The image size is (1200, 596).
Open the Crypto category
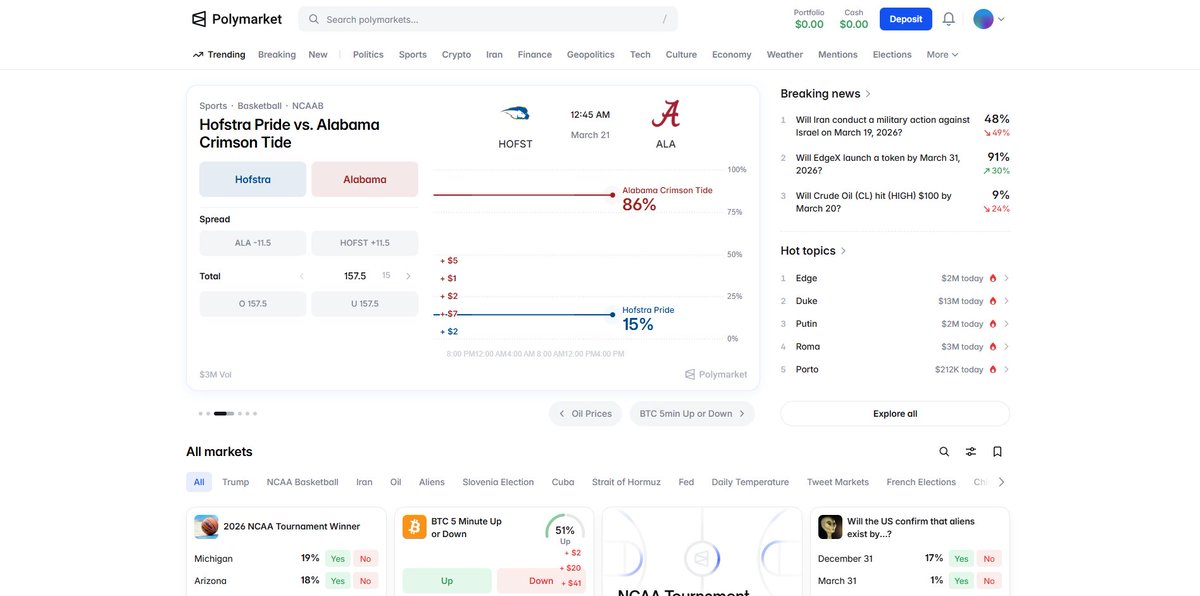tap(456, 55)
